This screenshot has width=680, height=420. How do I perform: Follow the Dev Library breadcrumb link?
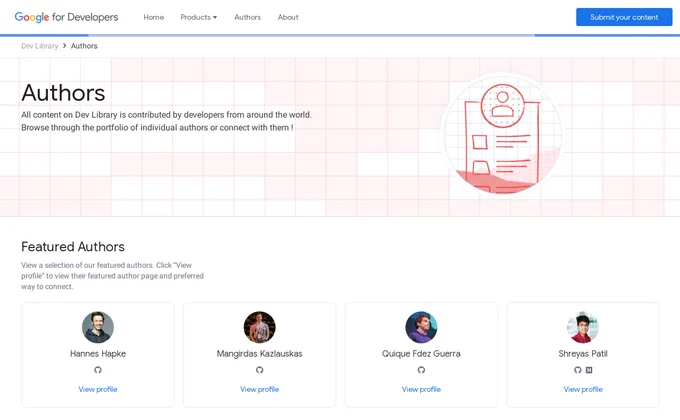click(x=39, y=46)
